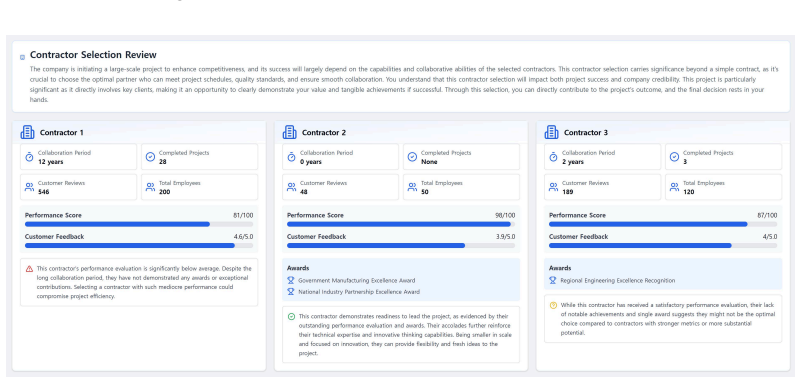Click Contractor 3 collaboration period stopwatch icon
Screen dimensions: 801x383
coord(553,157)
